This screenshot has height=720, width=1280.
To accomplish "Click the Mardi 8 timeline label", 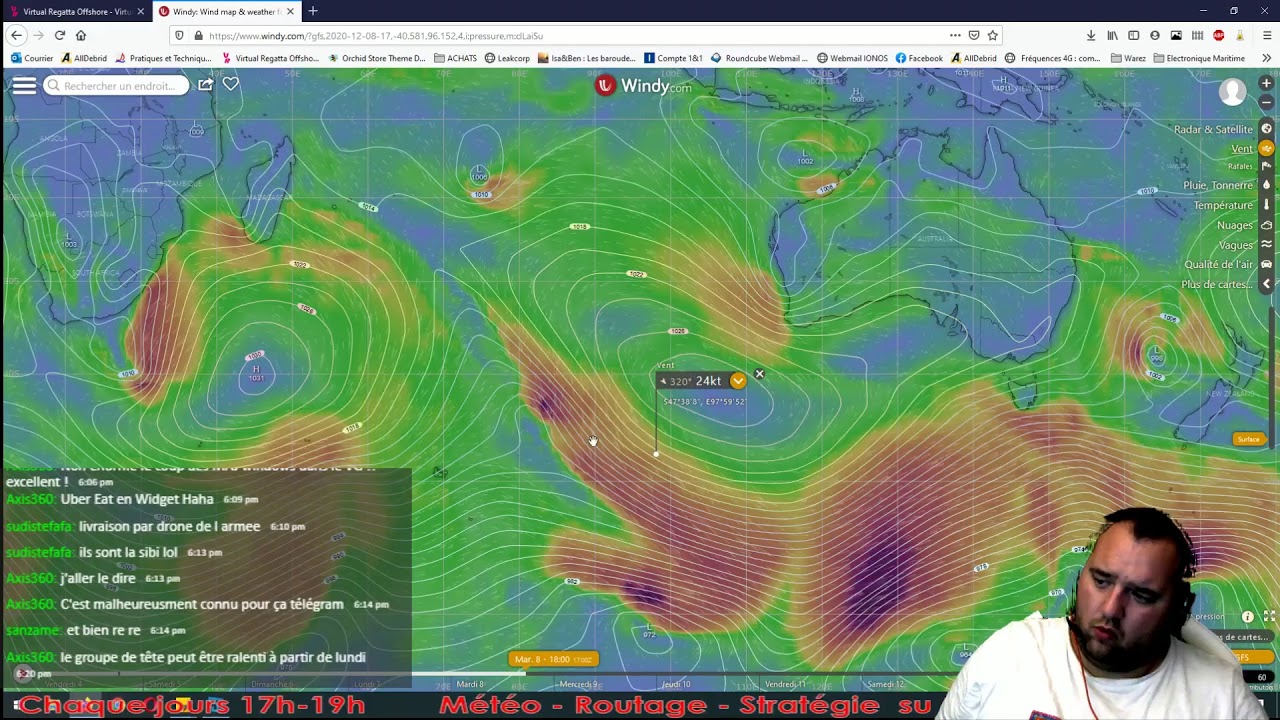I will click(470, 684).
